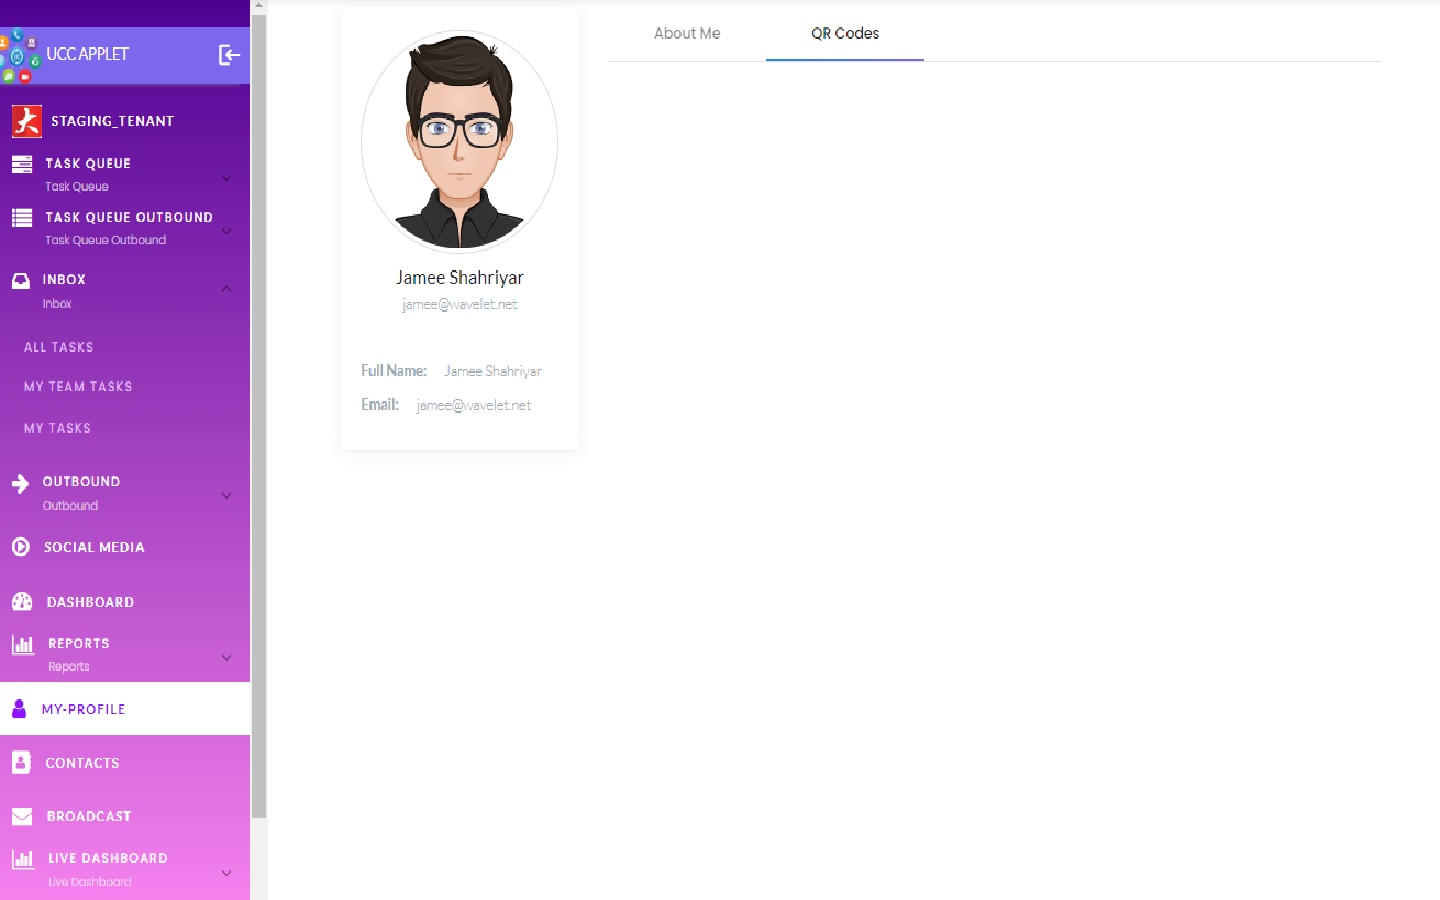Expand the Reports menu chevron
The width and height of the screenshot is (1440, 900).
coord(226,657)
